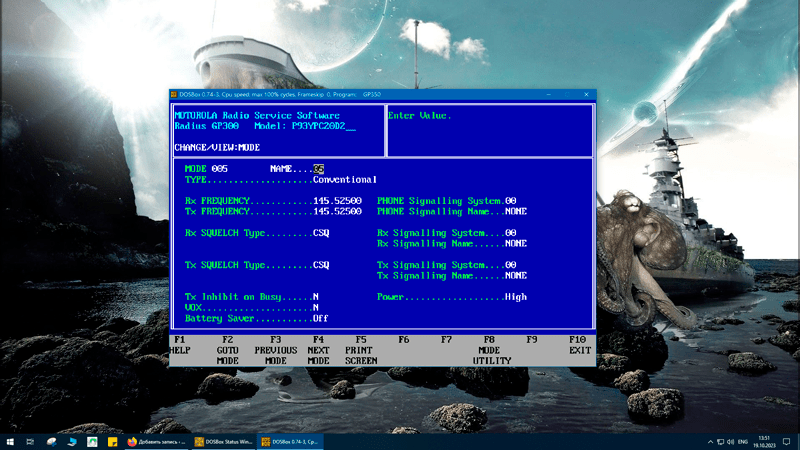The width and height of the screenshot is (800, 450).
Task: Click the Tx Signalling Name value NONE
Action: coord(516,276)
